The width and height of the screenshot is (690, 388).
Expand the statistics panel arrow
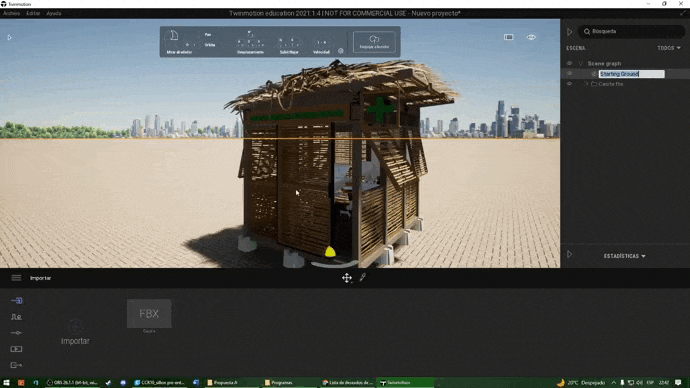pos(569,255)
